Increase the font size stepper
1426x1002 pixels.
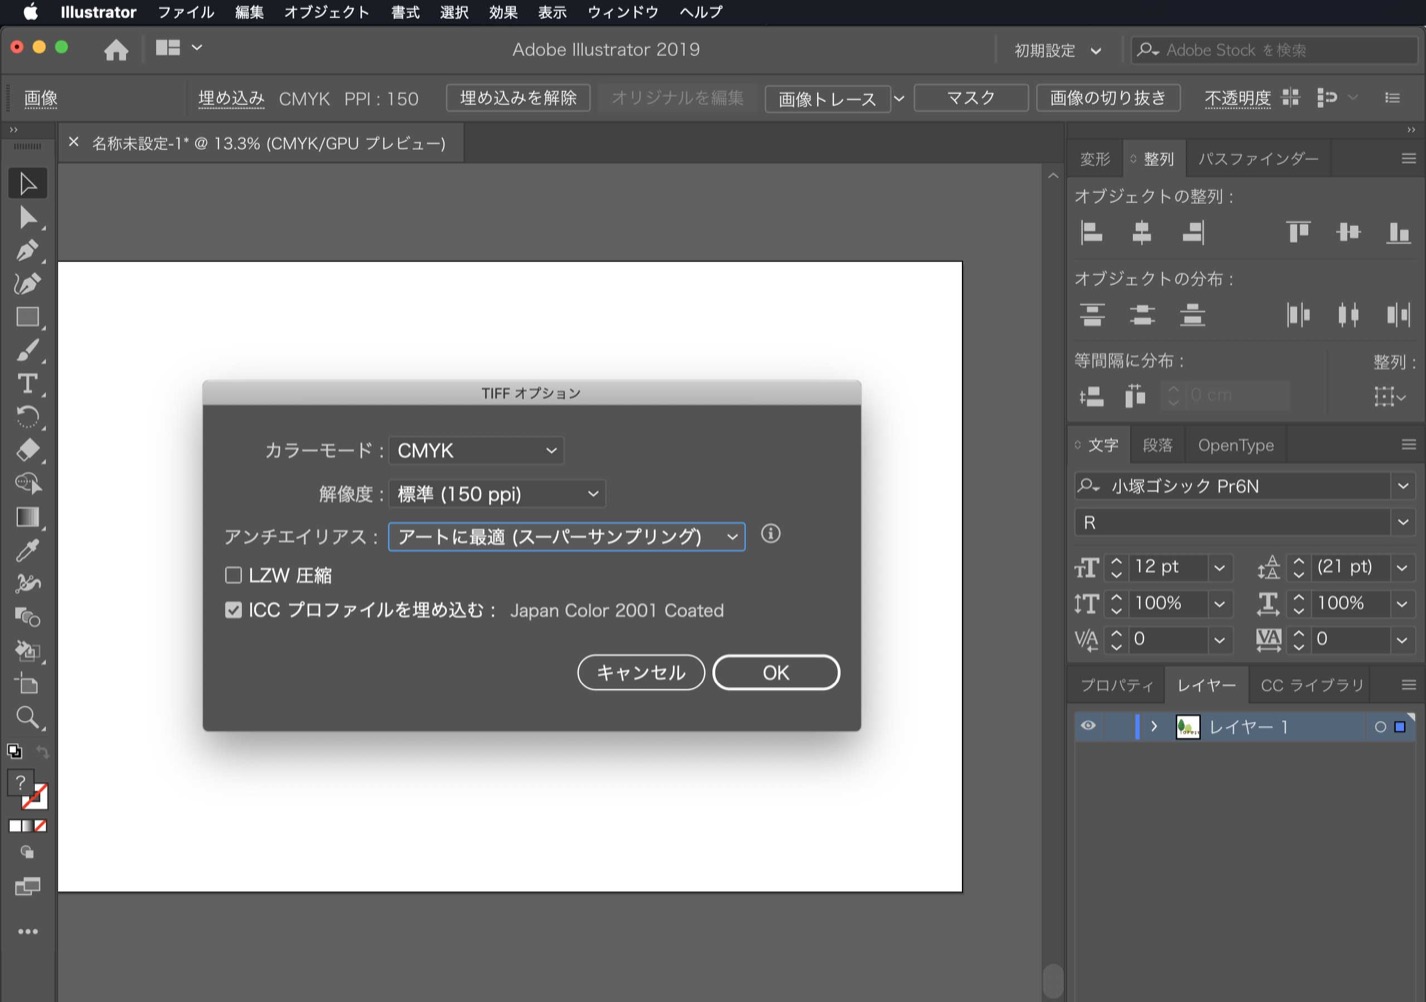(x=1116, y=562)
